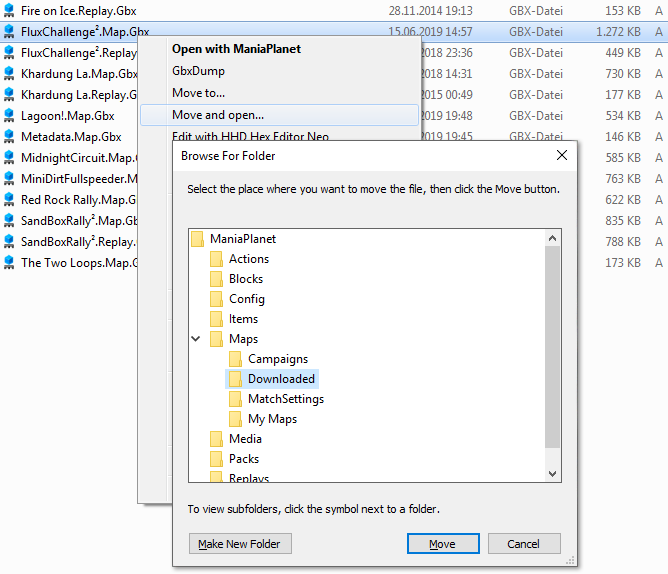Click the folder tree vertical scrollbar thumb
Screen dimensions: 668x574
pyautogui.click(x=553, y=347)
